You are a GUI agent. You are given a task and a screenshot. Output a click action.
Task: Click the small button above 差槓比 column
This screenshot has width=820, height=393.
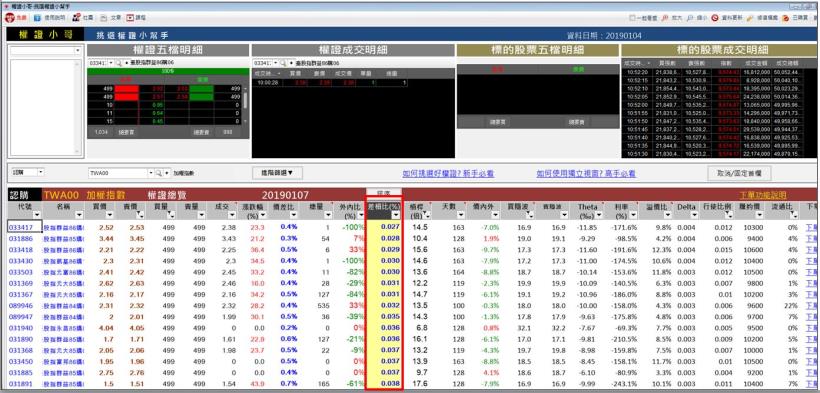coord(384,192)
